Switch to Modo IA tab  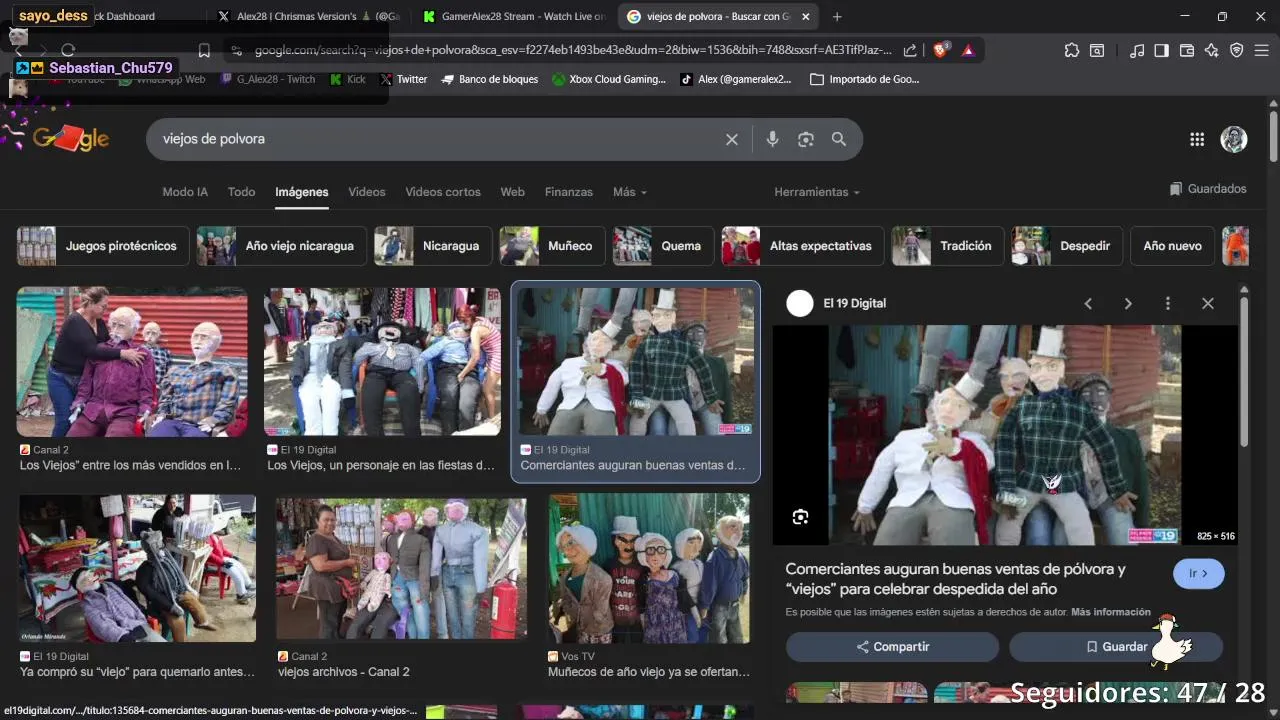coord(185,192)
